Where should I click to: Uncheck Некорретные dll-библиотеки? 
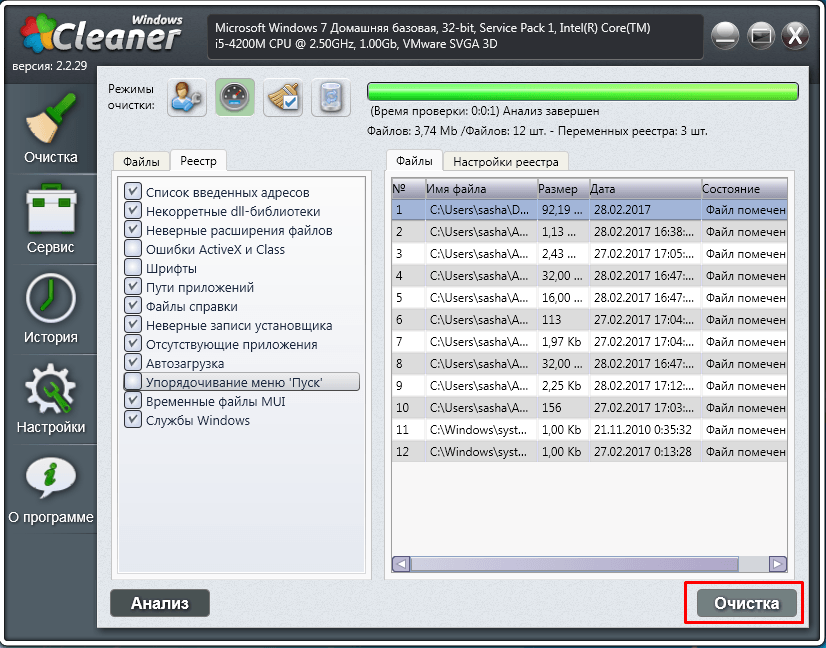click(x=133, y=210)
